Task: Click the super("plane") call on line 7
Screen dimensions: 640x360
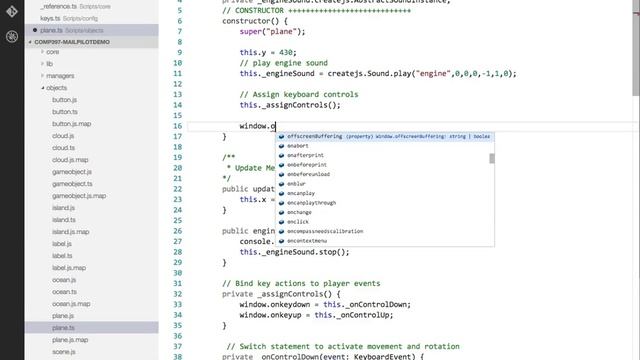Action: [x=272, y=31]
